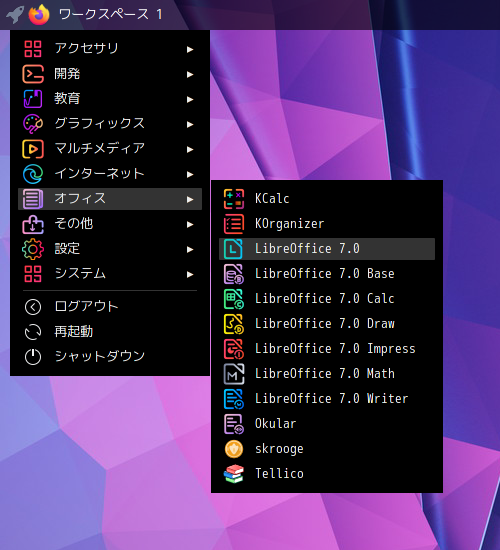Expand アクセサリ submenu arrow

pyautogui.click(x=190, y=49)
